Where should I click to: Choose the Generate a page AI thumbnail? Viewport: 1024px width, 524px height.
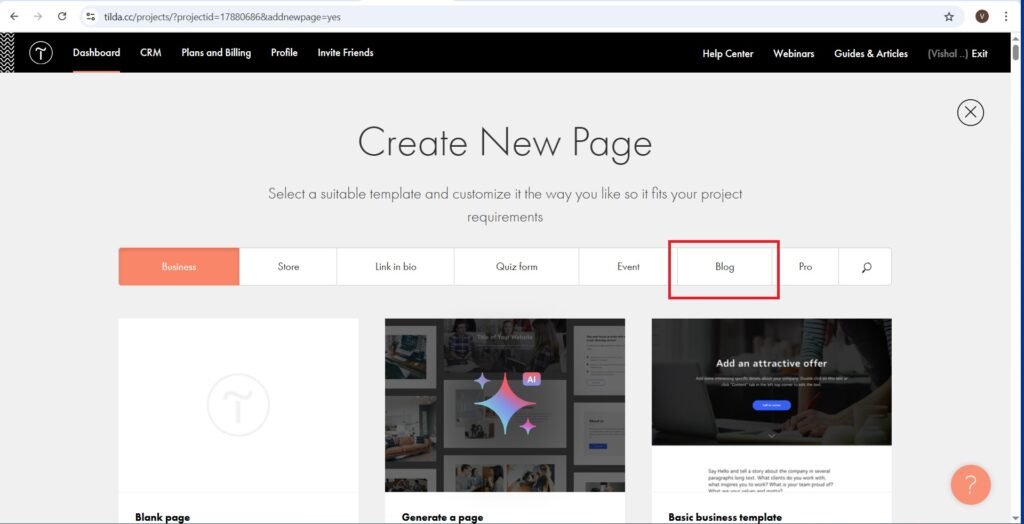[505, 405]
